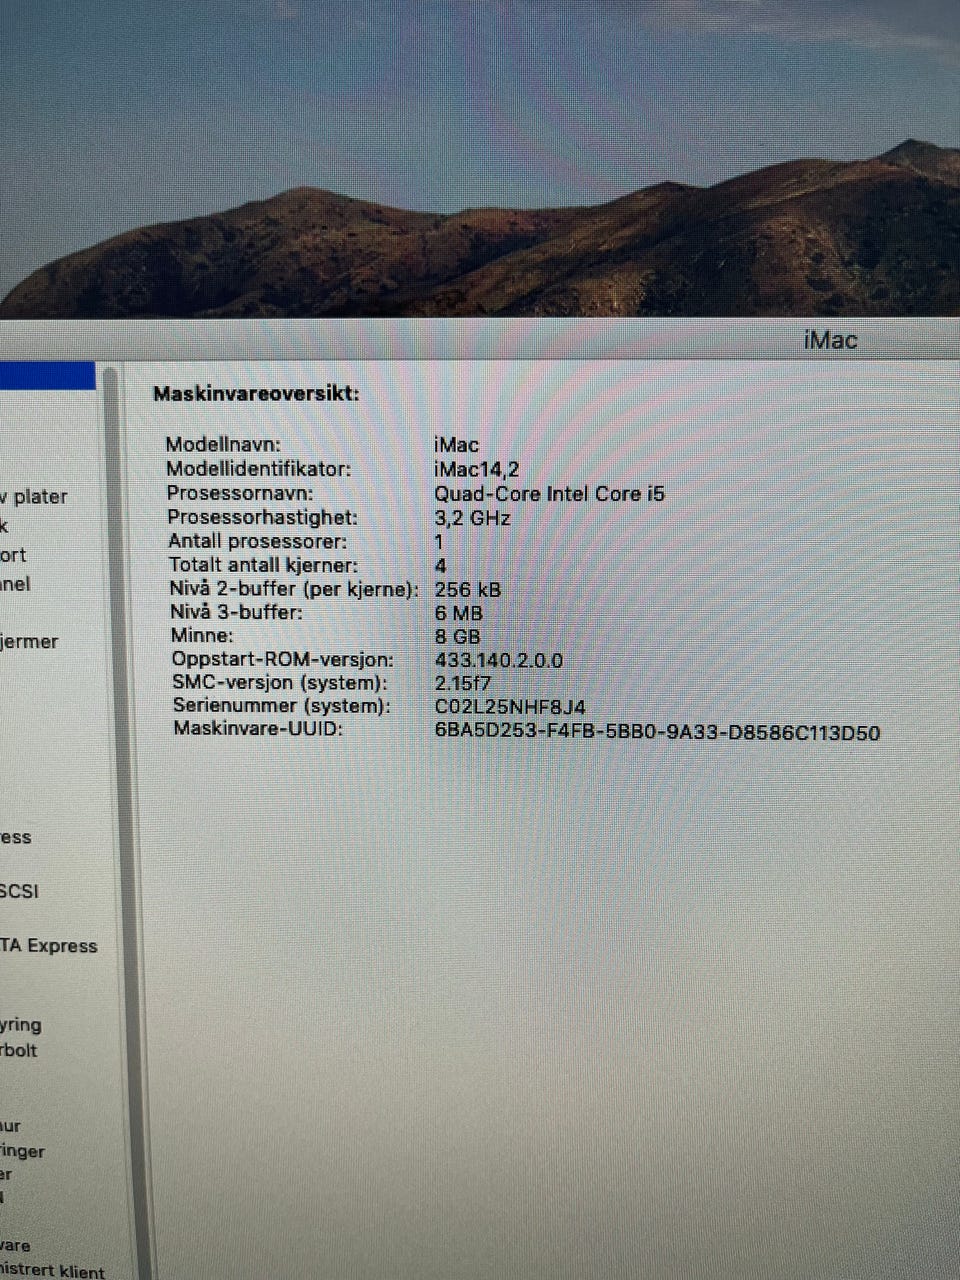This screenshot has width=960, height=1280.
Task: Select the SMC version "2.15f7"
Action: (x=463, y=684)
